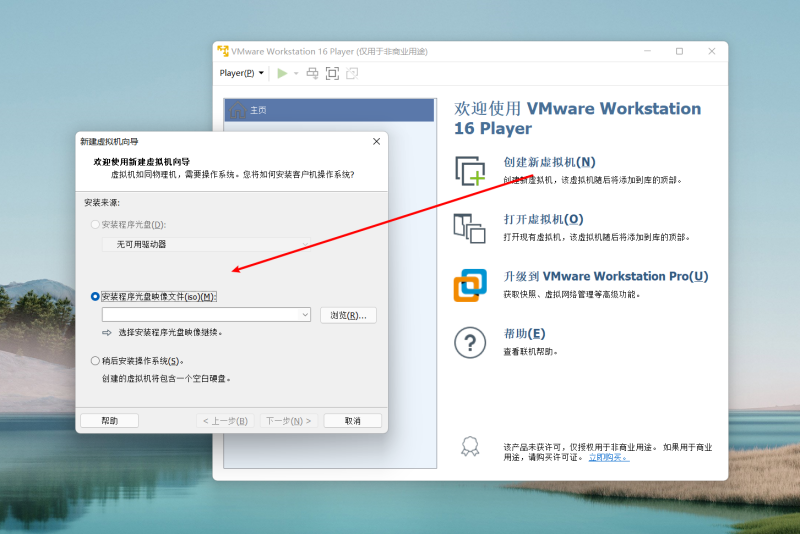Click the 取消 cancel button
Viewport: 800px width, 534px height.
click(x=353, y=421)
